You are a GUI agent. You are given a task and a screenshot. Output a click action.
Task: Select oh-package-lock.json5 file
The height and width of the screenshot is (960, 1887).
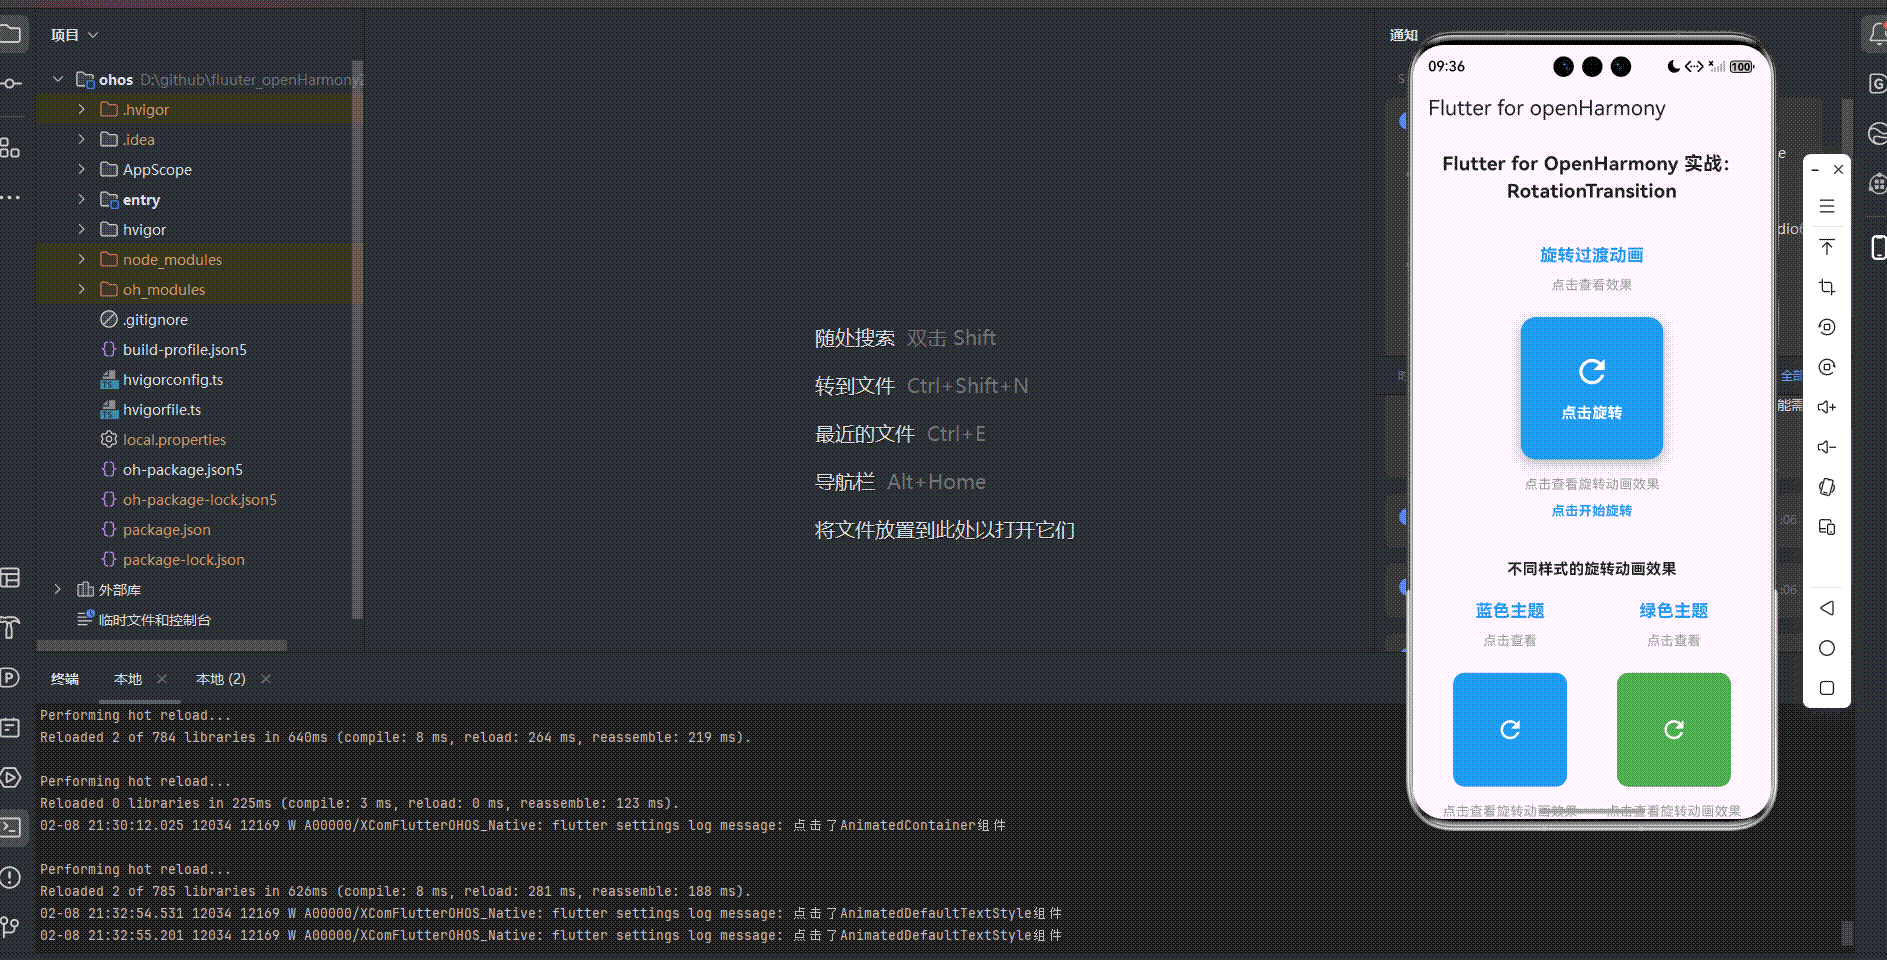199,499
